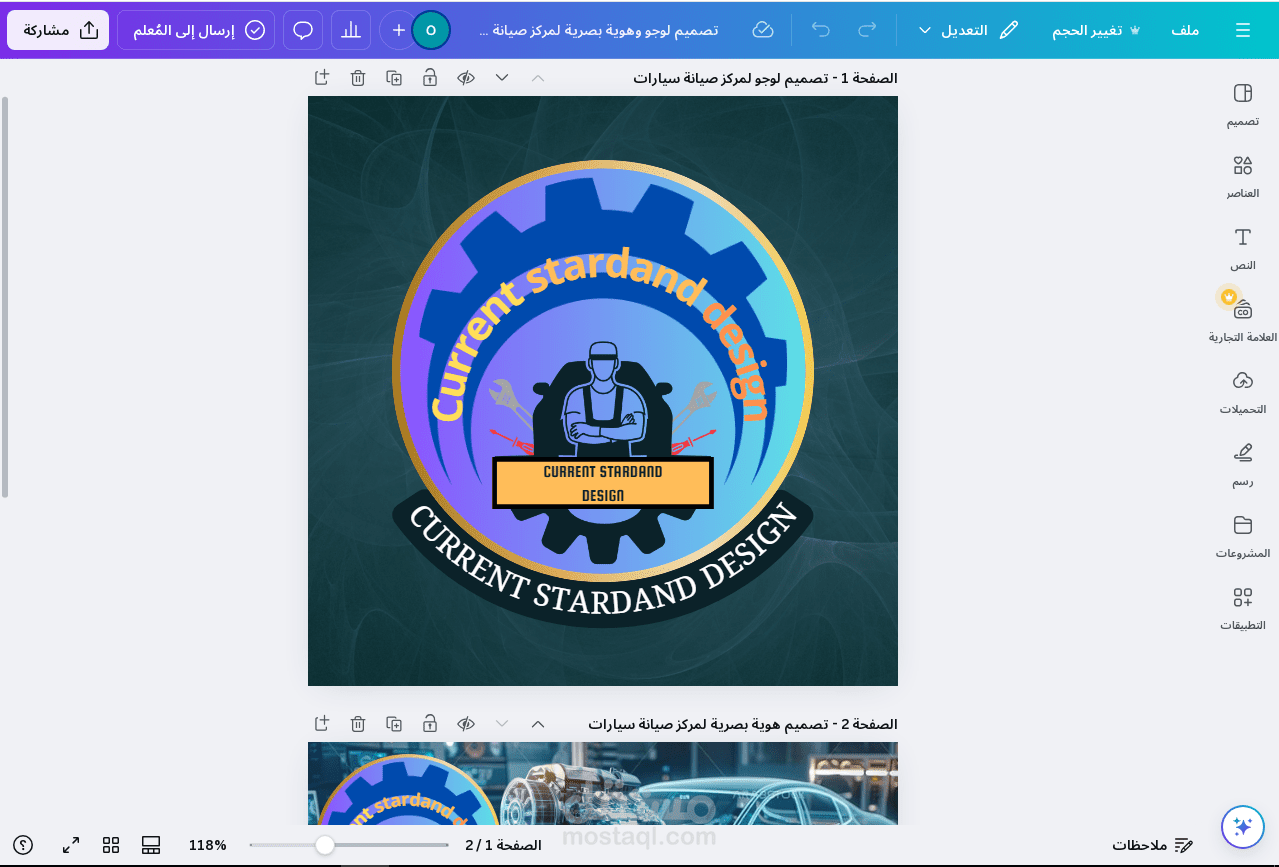Click the undo arrow
Image resolution: width=1279 pixels, height=867 pixels.
point(821,30)
